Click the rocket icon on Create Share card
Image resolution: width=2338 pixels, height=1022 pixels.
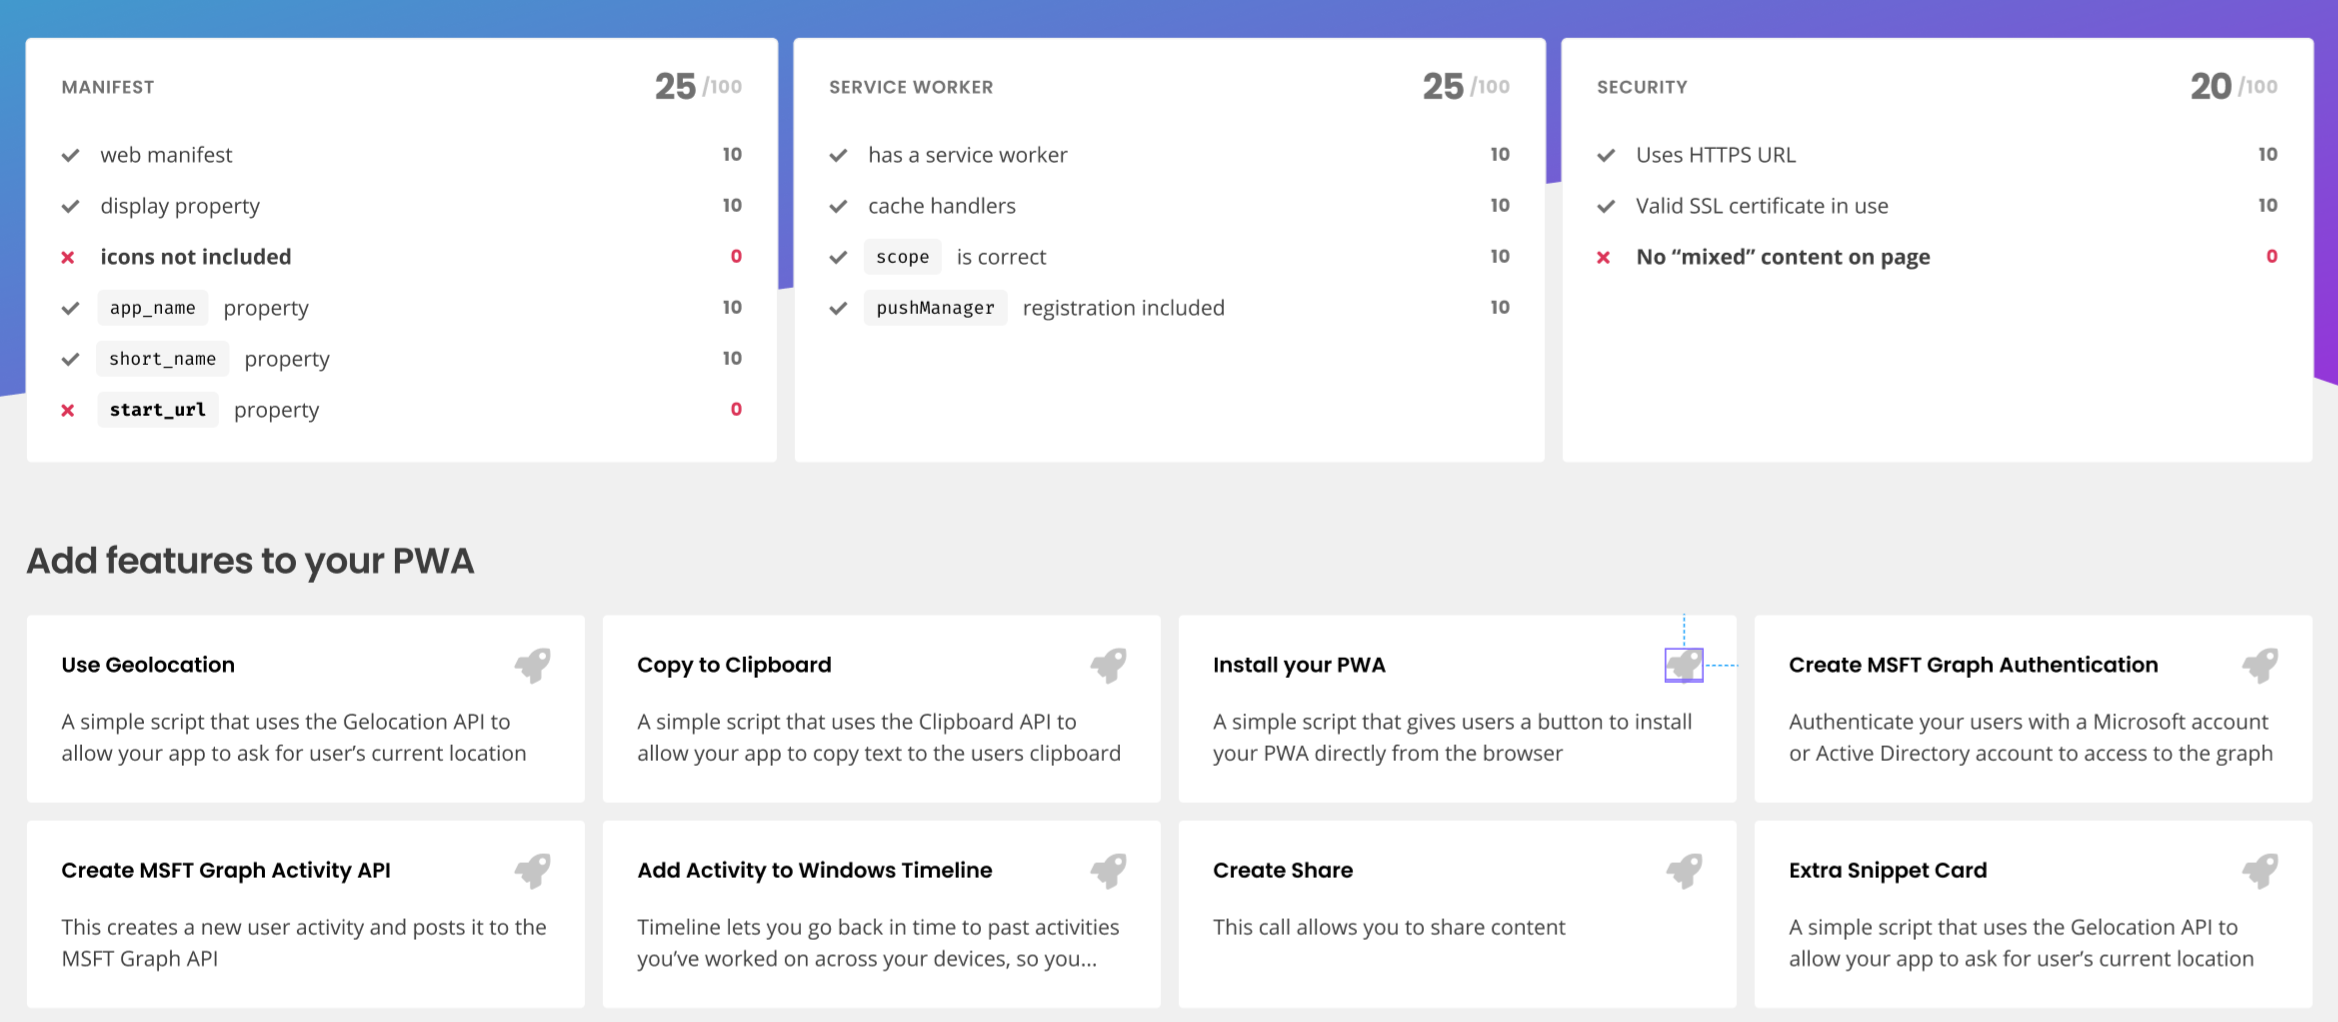point(1684,870)
